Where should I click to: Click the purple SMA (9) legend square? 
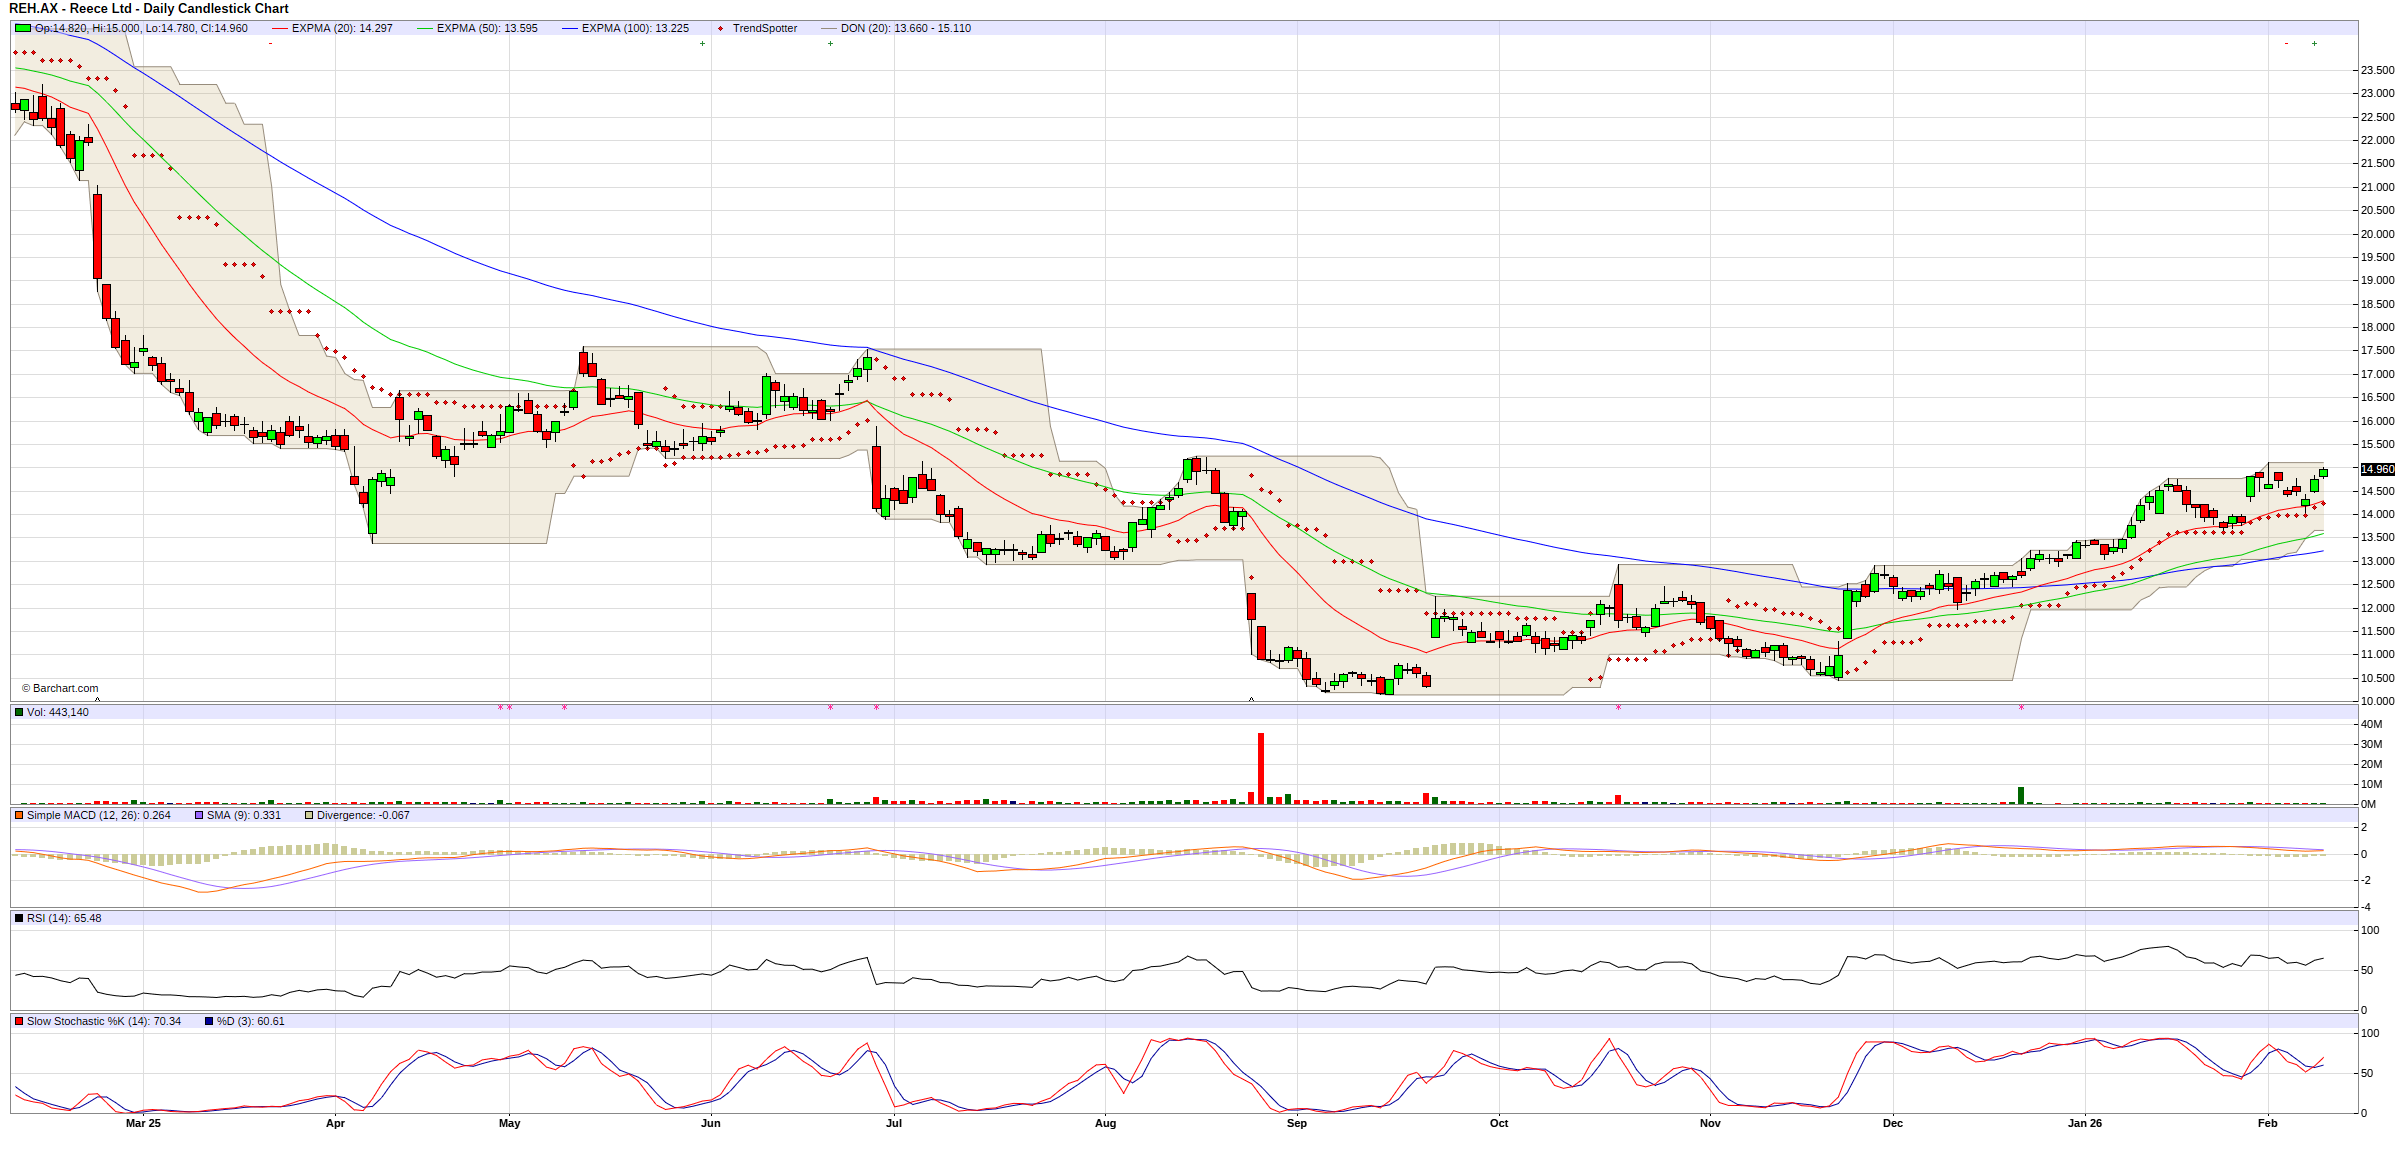pos(199,815)
